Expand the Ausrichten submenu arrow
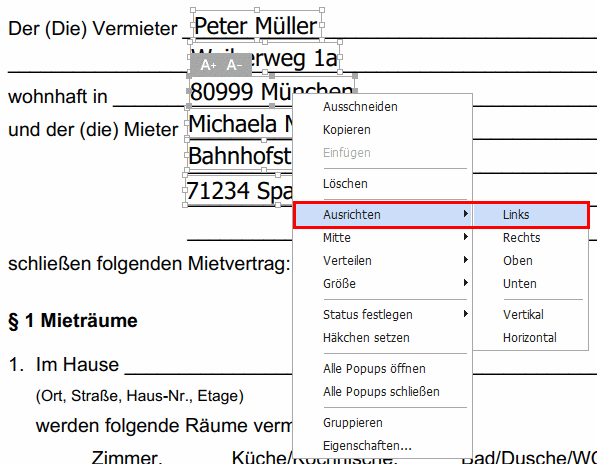 (x=466, y=214)
